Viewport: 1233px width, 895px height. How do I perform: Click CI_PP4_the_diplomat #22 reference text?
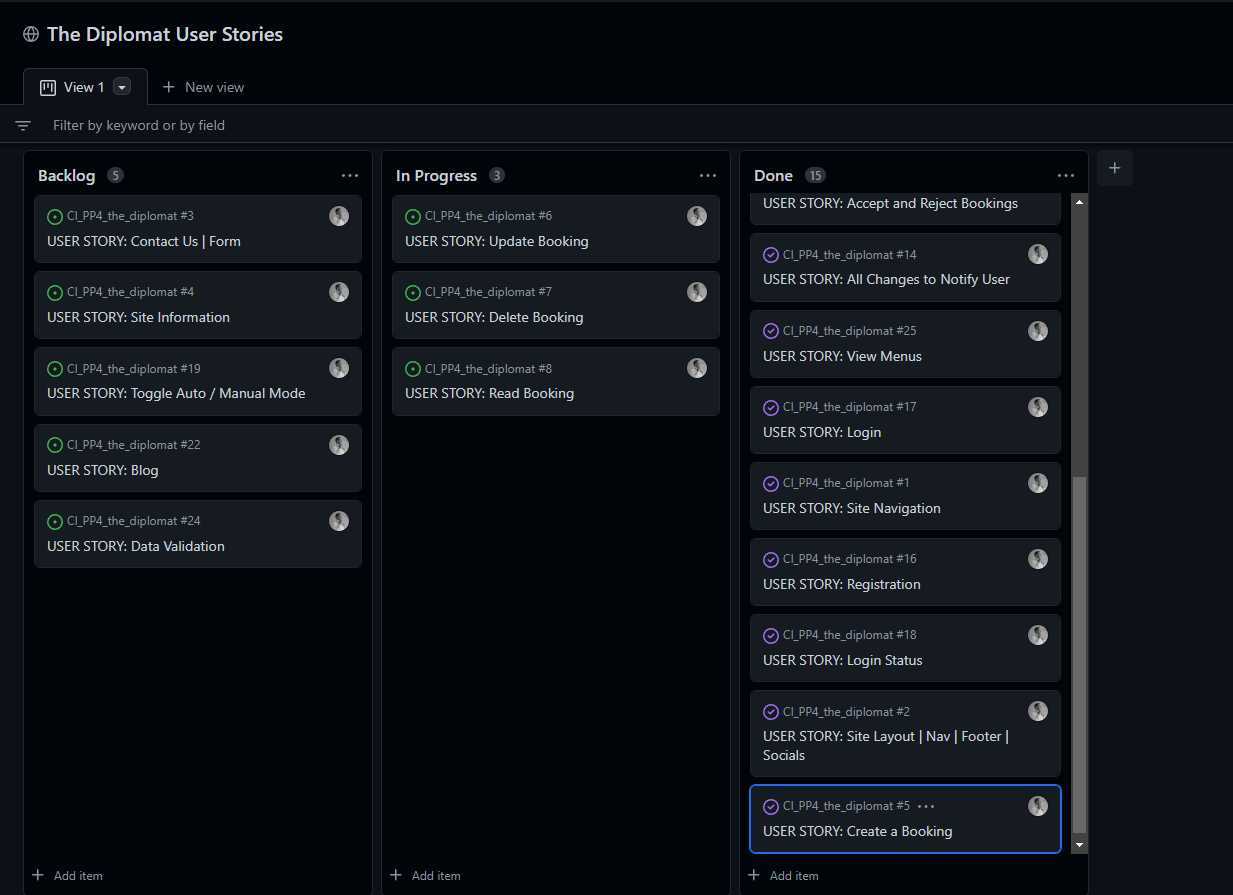(x=134, y=445)
